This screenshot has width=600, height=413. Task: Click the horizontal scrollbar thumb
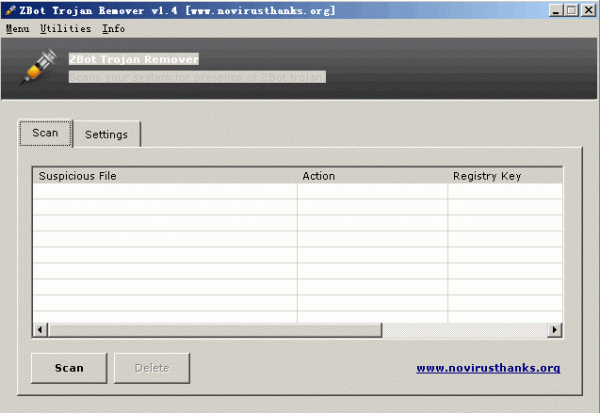215,330
